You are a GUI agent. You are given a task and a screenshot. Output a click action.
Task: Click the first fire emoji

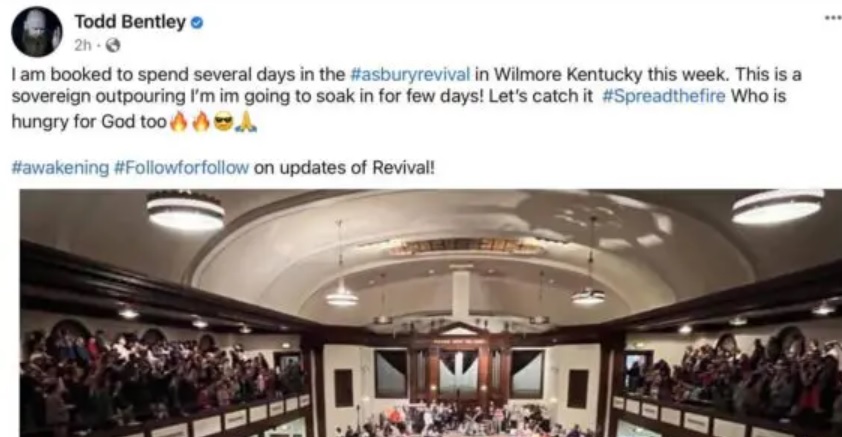[178, 123]
